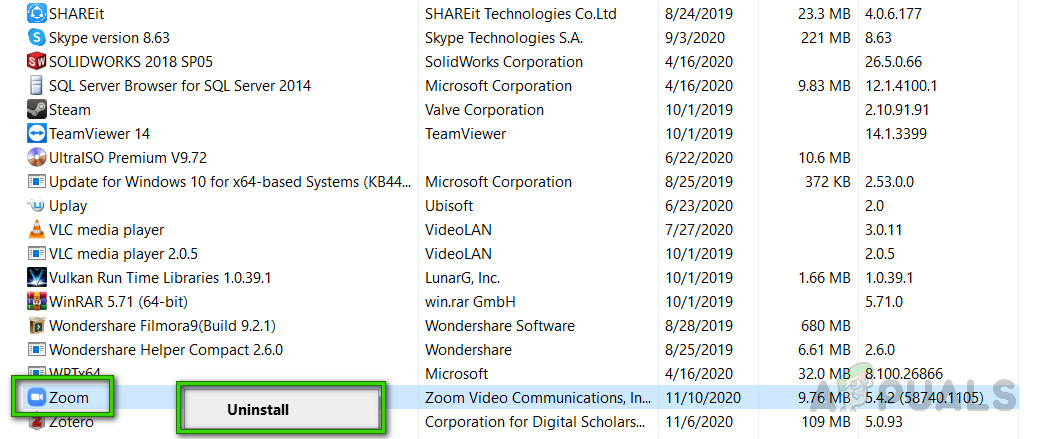Select SQL Server Browser for SQL Server 2014

(x=179, y=86)
